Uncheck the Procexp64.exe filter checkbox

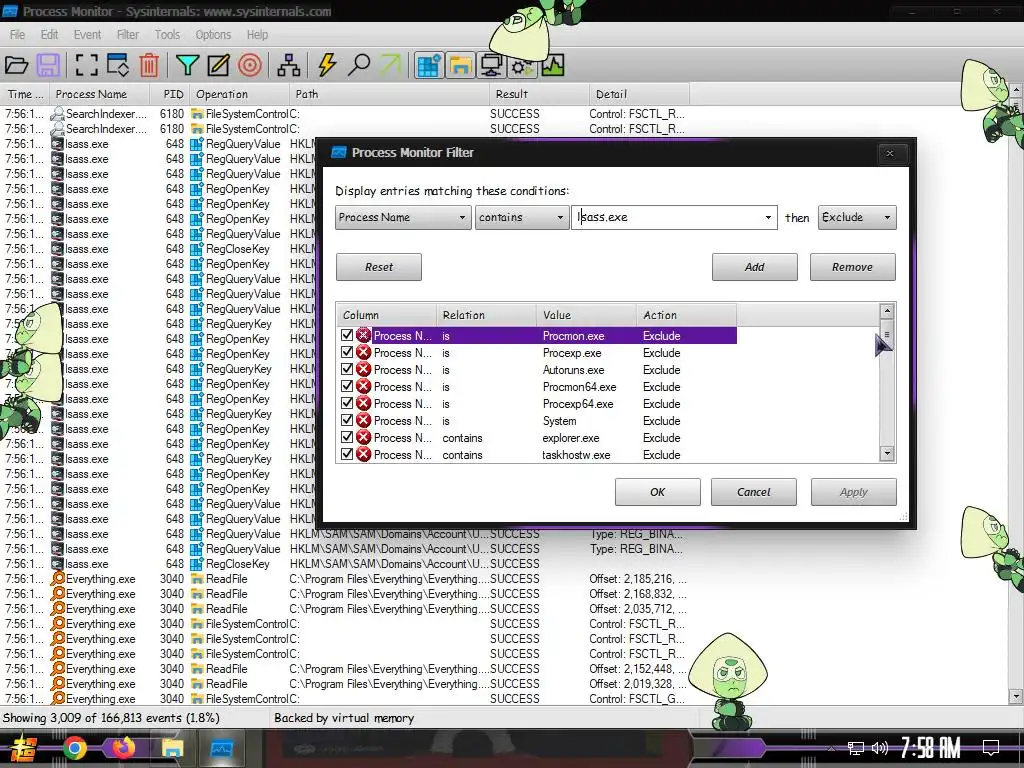347,403
